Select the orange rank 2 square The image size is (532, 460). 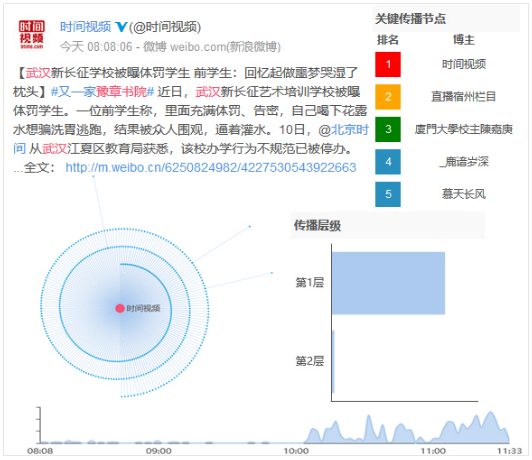[x=388, y=97]
